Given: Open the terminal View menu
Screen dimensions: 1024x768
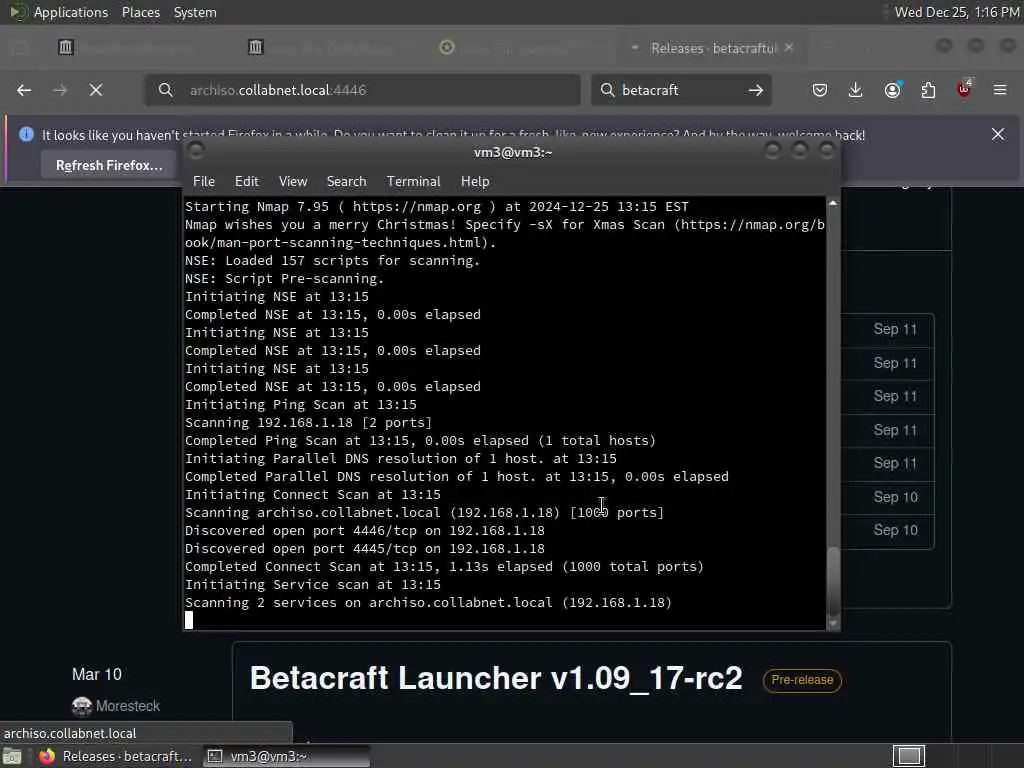Looking at the screenshot, I should 293,182.
